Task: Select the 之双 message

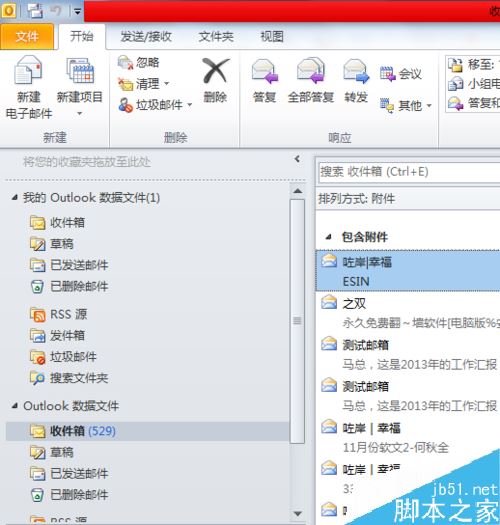Action: click(408, 313)
